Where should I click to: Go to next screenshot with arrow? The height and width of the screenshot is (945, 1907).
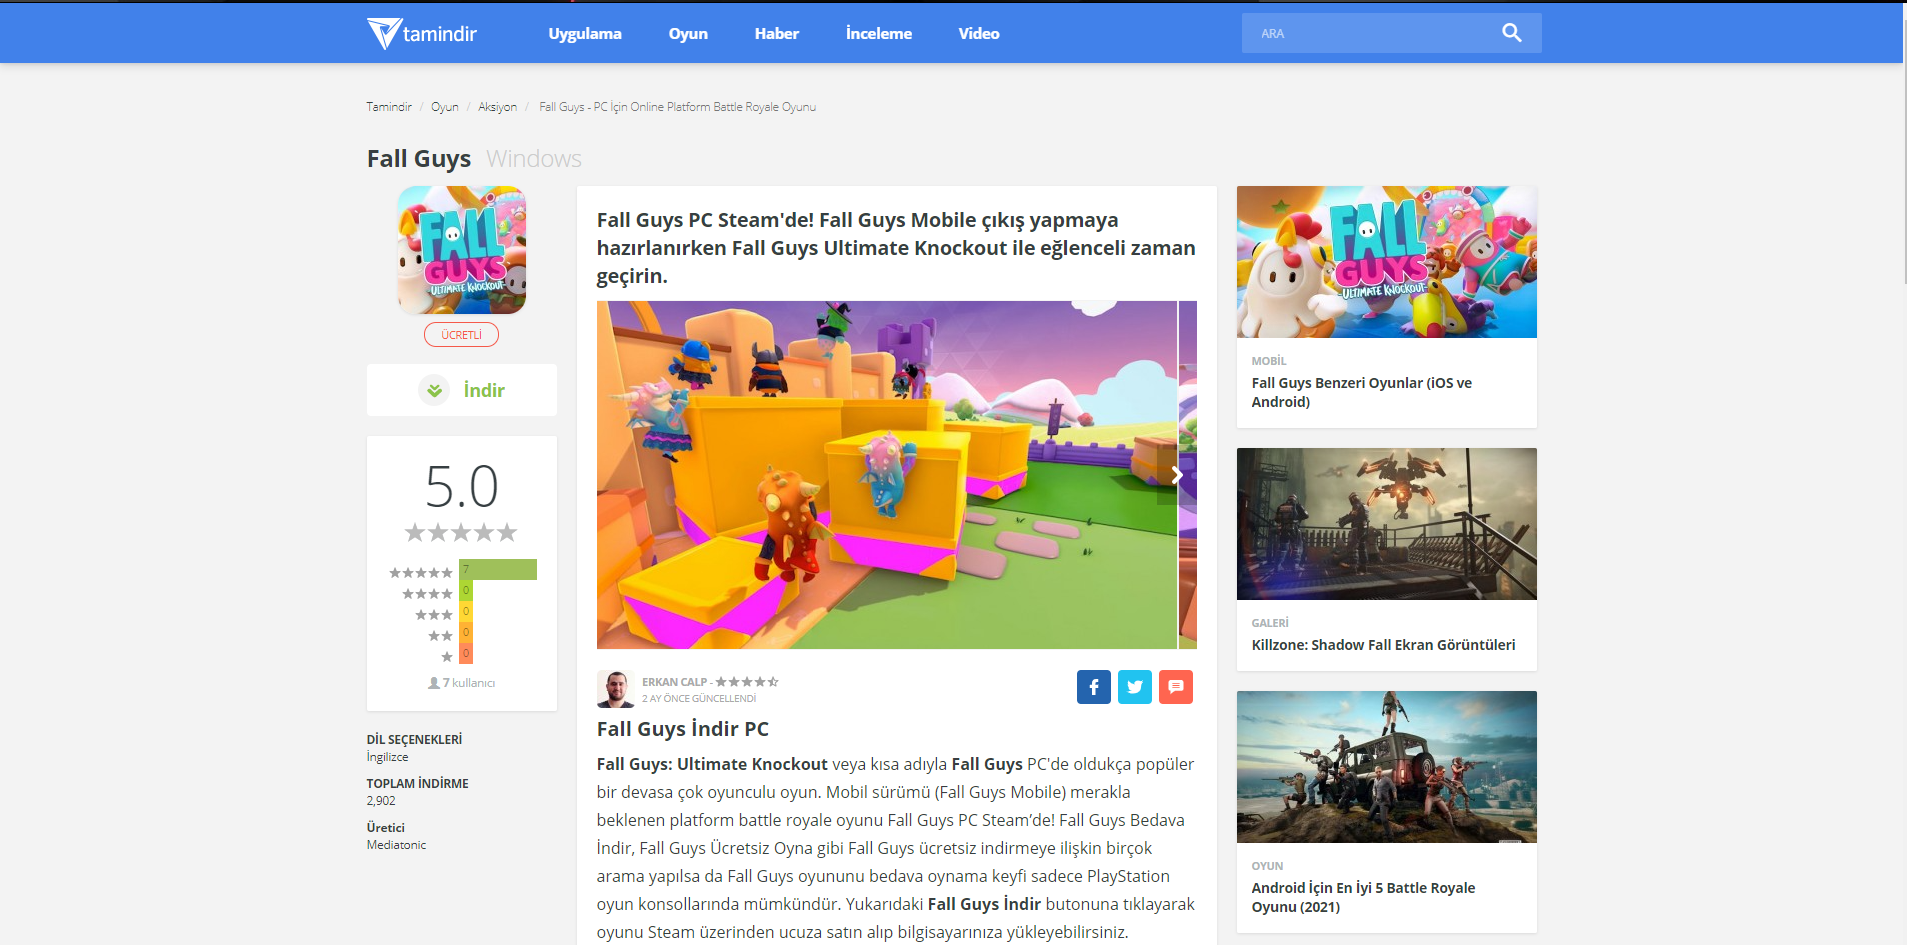(x=1177, y=475)
